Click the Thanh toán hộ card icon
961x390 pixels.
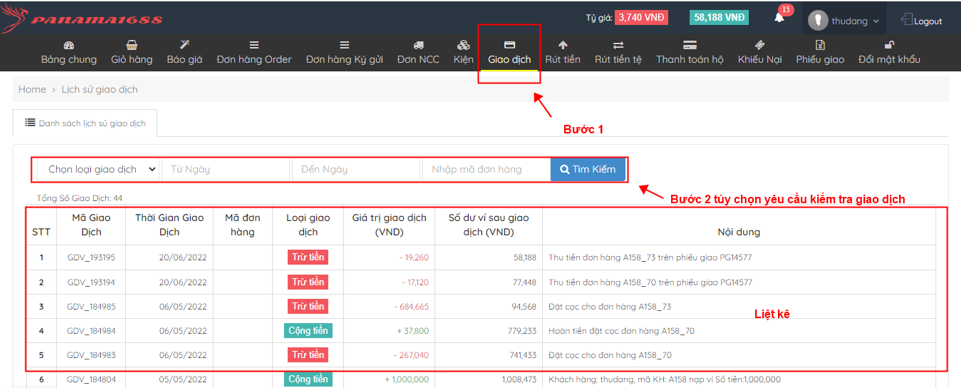click(689, 45)
